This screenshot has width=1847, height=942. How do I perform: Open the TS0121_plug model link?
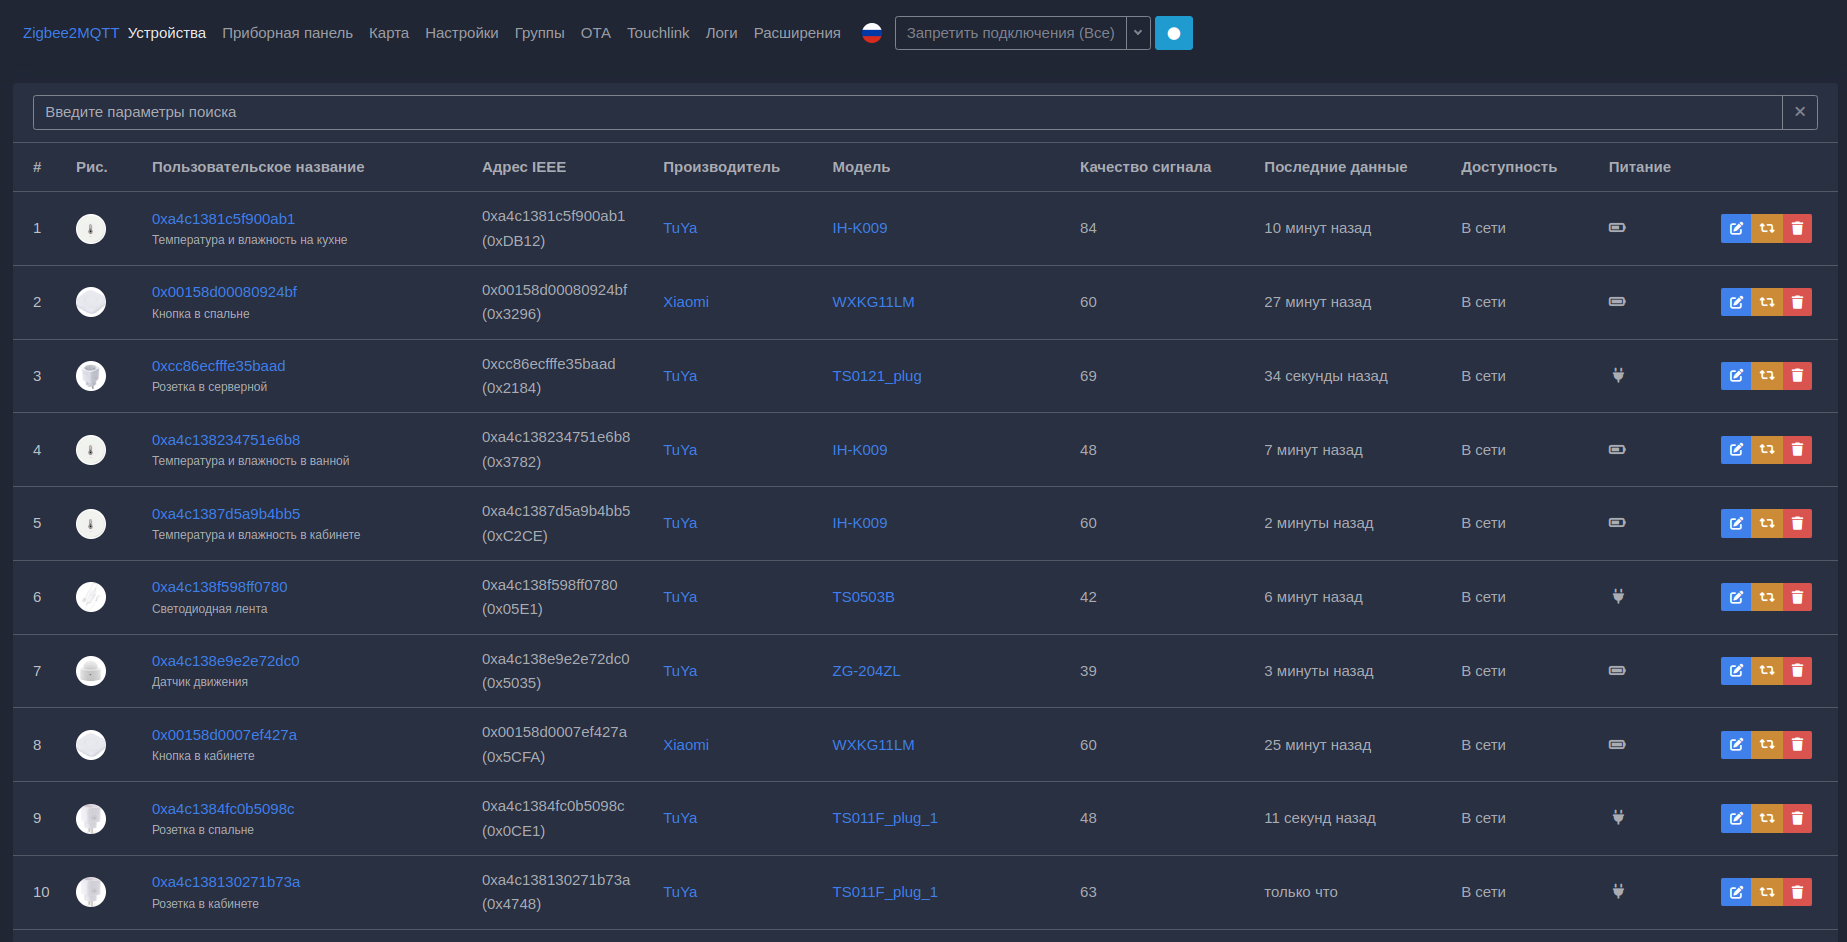(x=877, y=376)
